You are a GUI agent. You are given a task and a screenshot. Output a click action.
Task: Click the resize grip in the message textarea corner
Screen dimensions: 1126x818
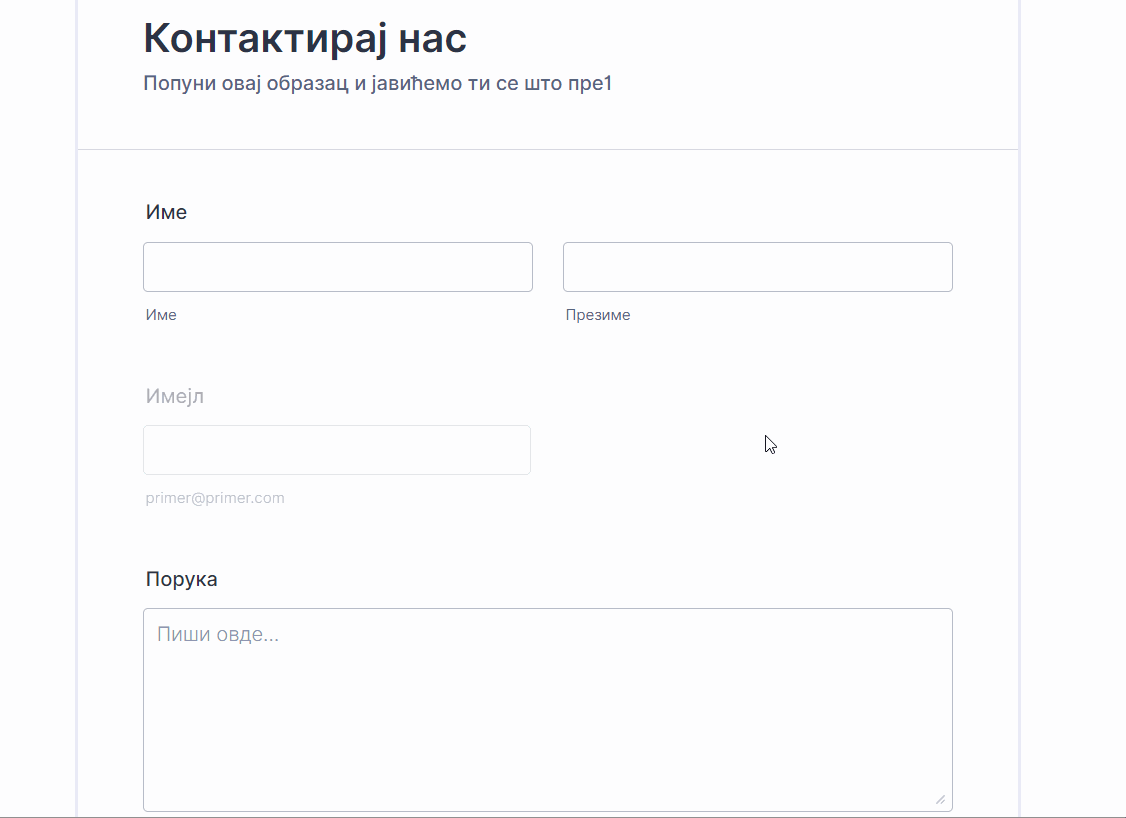(x=940, y=799)
